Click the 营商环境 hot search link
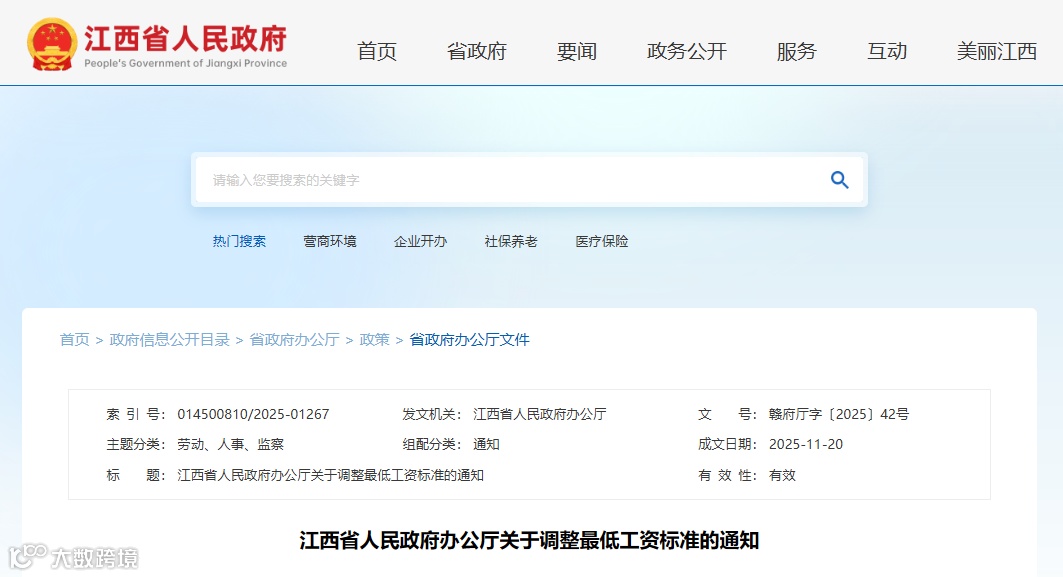Image resolution: width=1063 pixels, height=577 pixels. tap(329, 241)
